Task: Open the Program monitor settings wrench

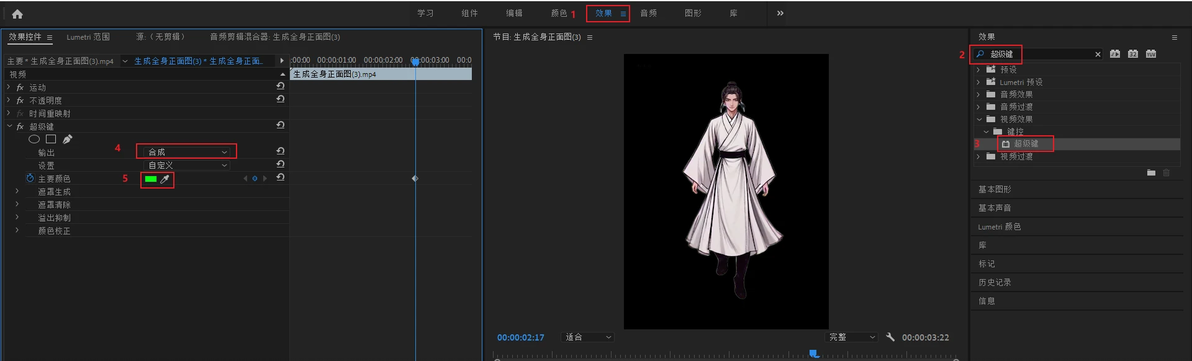Action: pyautogui.click(x=891, y=337)
